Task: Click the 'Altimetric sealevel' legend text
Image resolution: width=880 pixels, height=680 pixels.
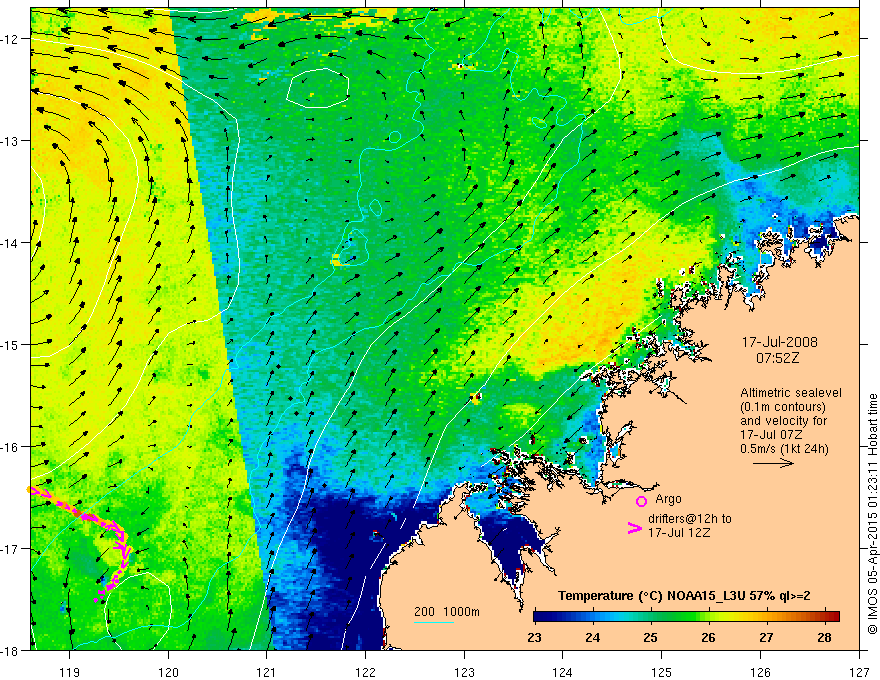Action: click(x=791, y=393)
